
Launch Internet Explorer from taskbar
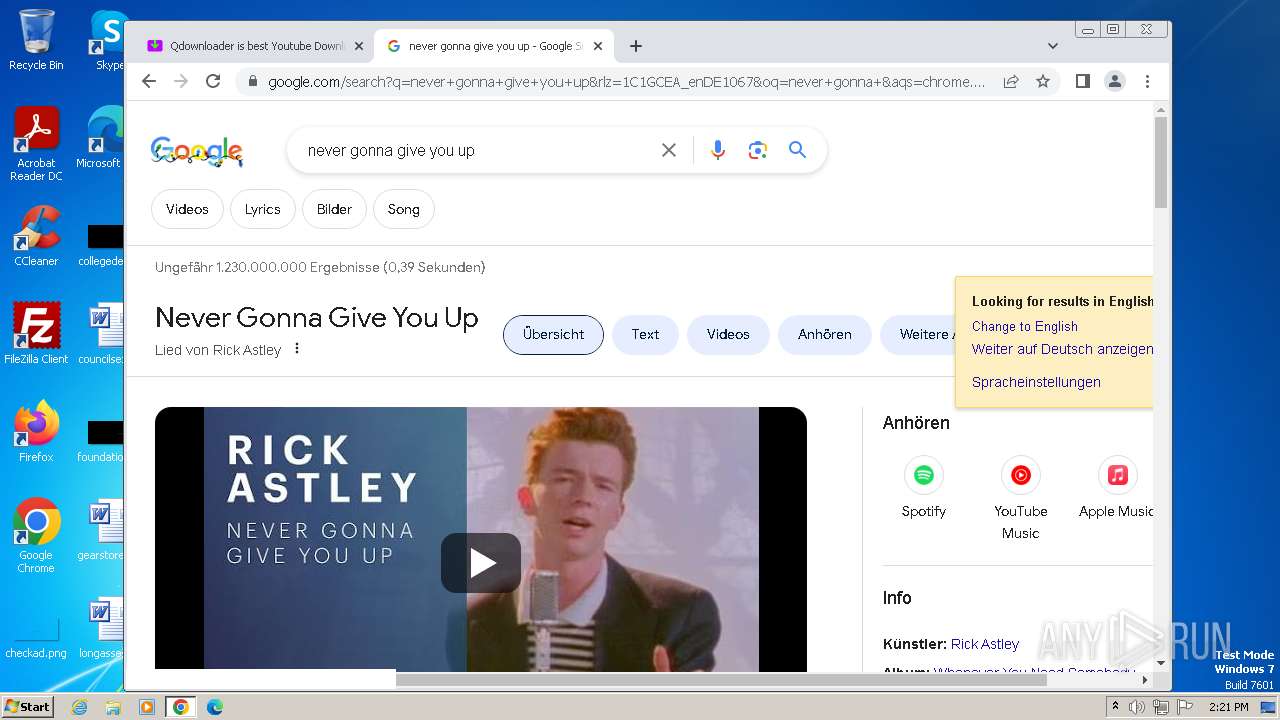click(x=79, y=707)
